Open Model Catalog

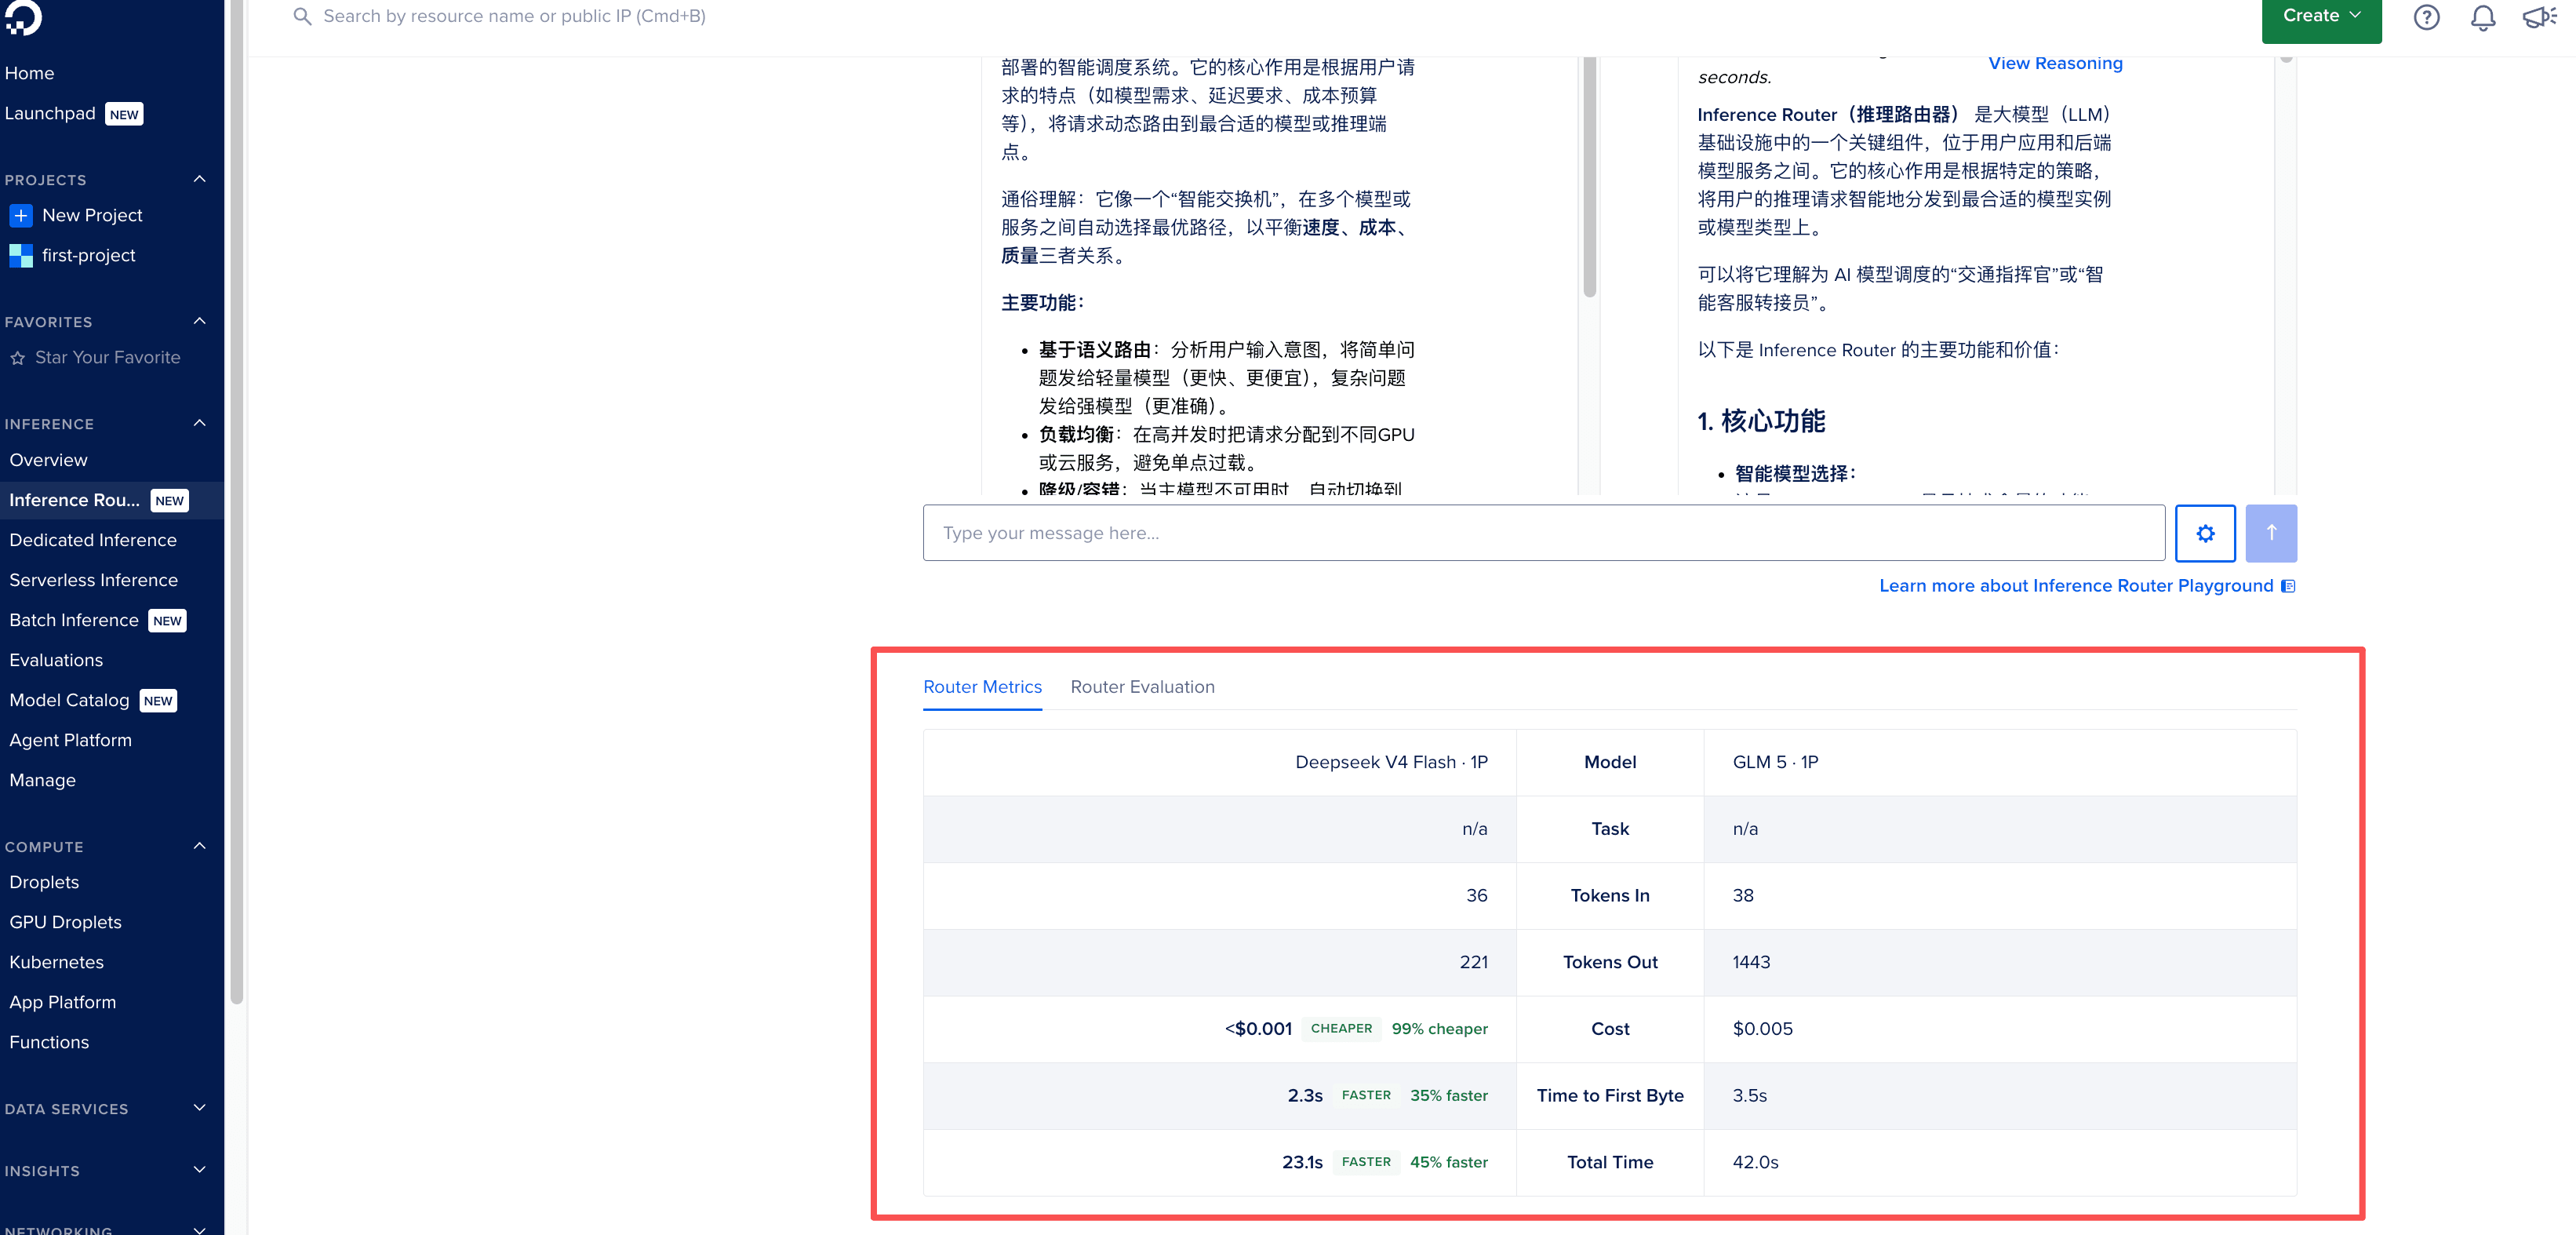[69, 700]
